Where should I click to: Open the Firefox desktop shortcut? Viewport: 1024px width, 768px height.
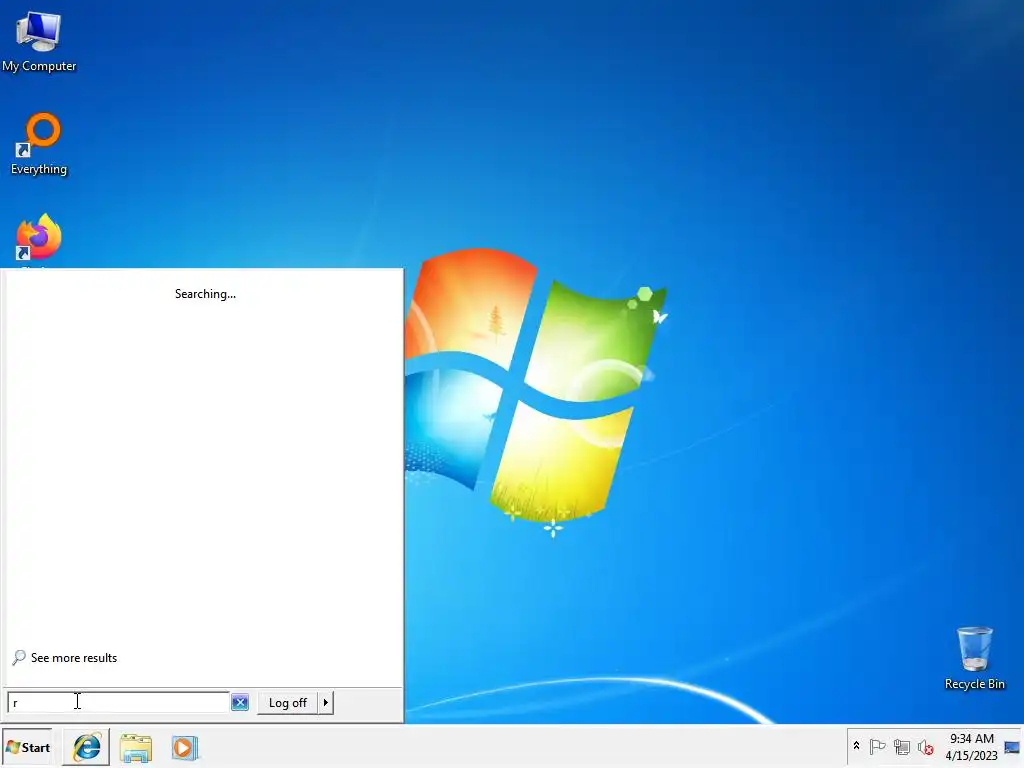[39, 238]
